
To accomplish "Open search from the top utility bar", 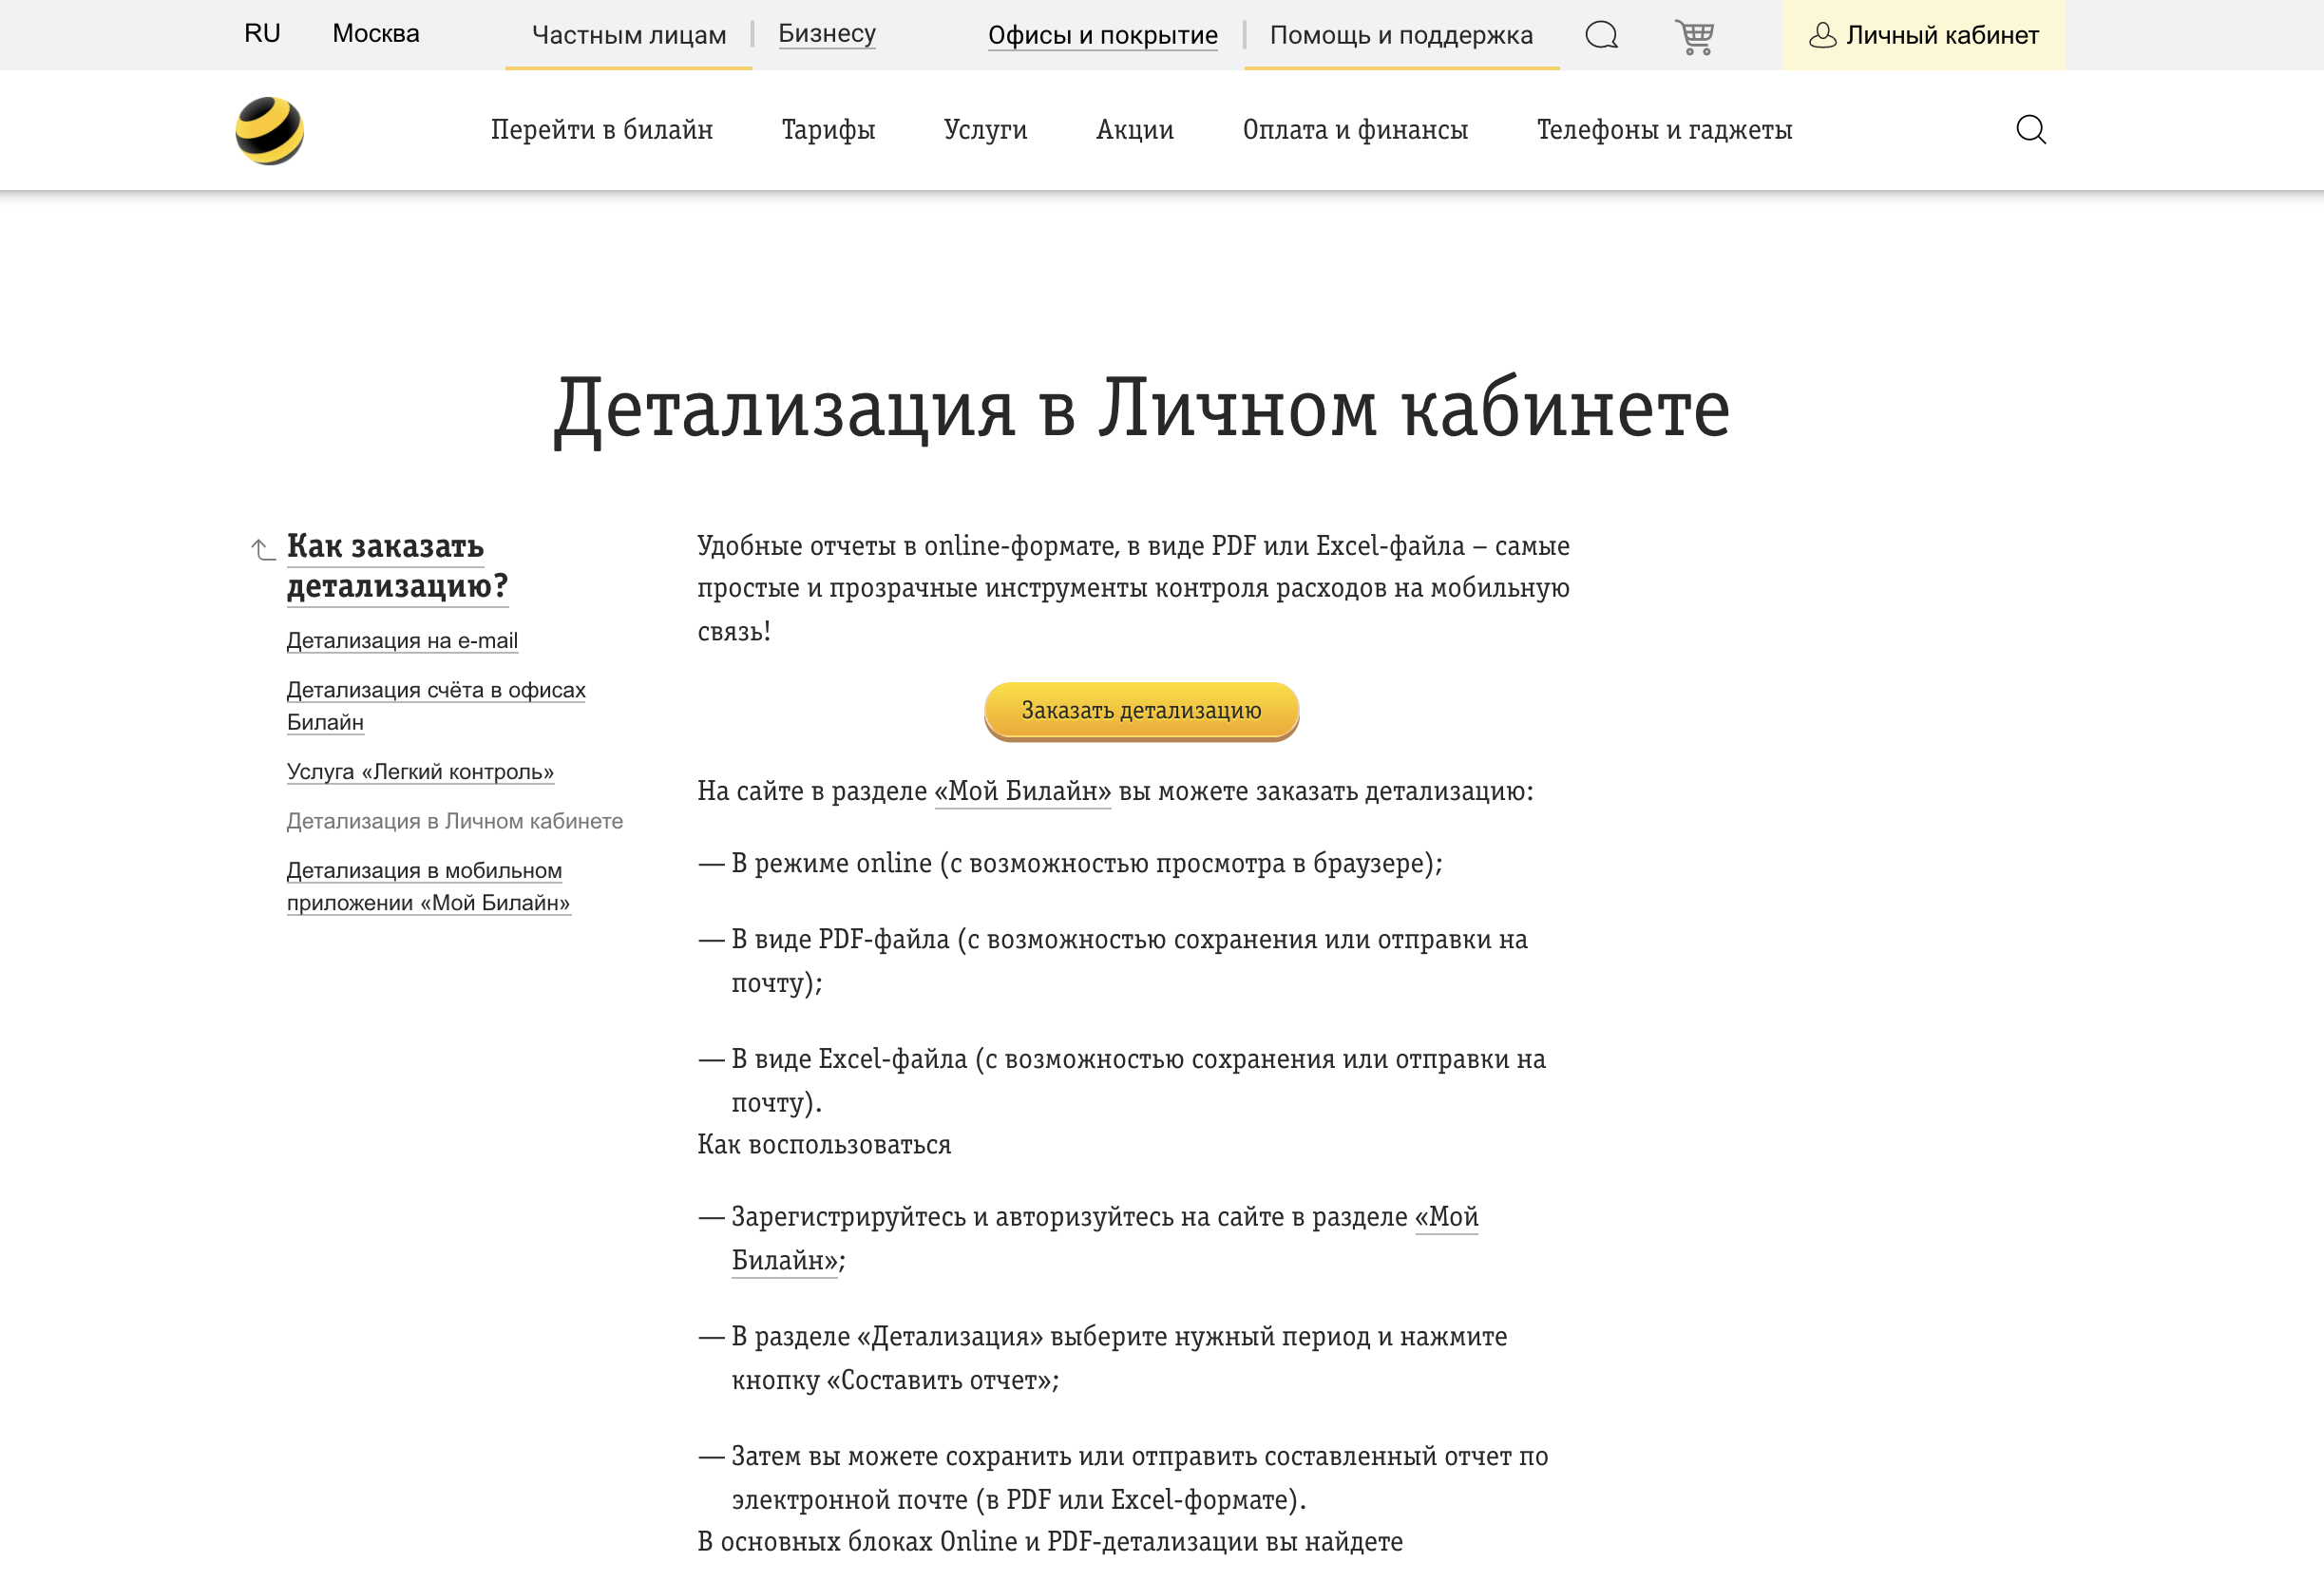I will coord(1600,34).
